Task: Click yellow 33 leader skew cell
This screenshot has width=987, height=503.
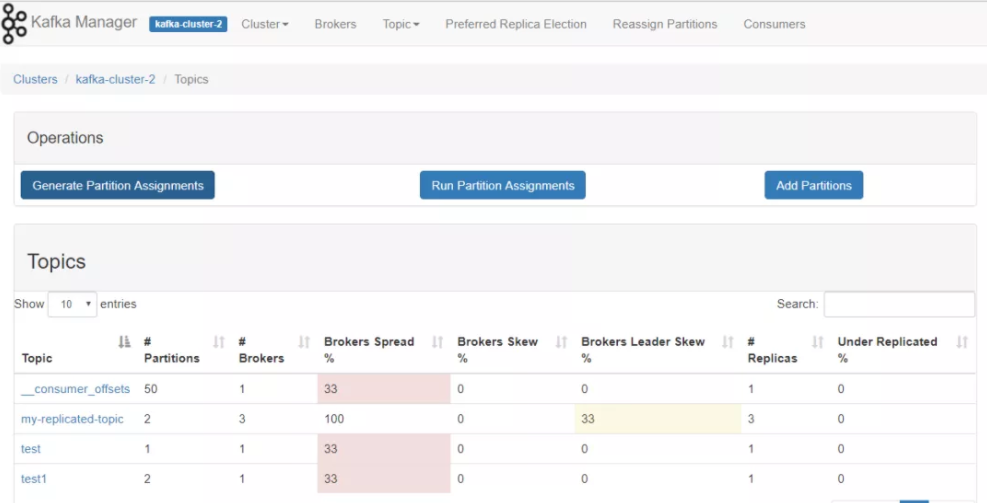Action: (658, 419)
